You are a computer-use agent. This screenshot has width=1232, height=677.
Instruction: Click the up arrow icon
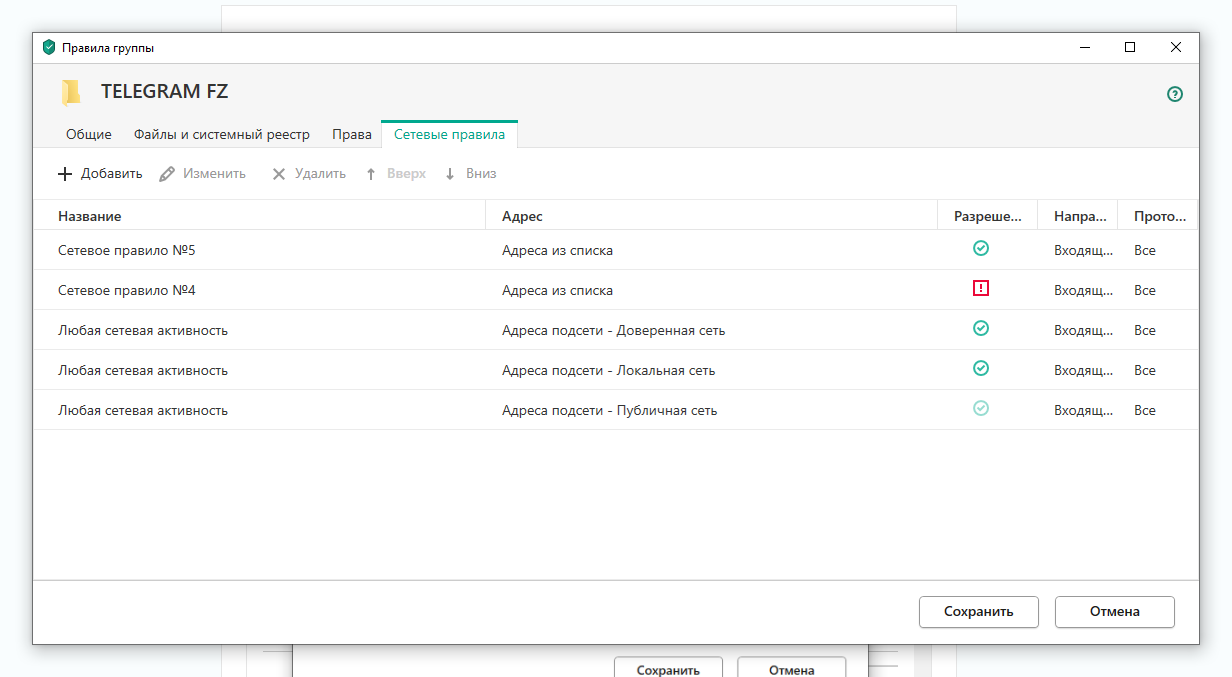point(371,174)
